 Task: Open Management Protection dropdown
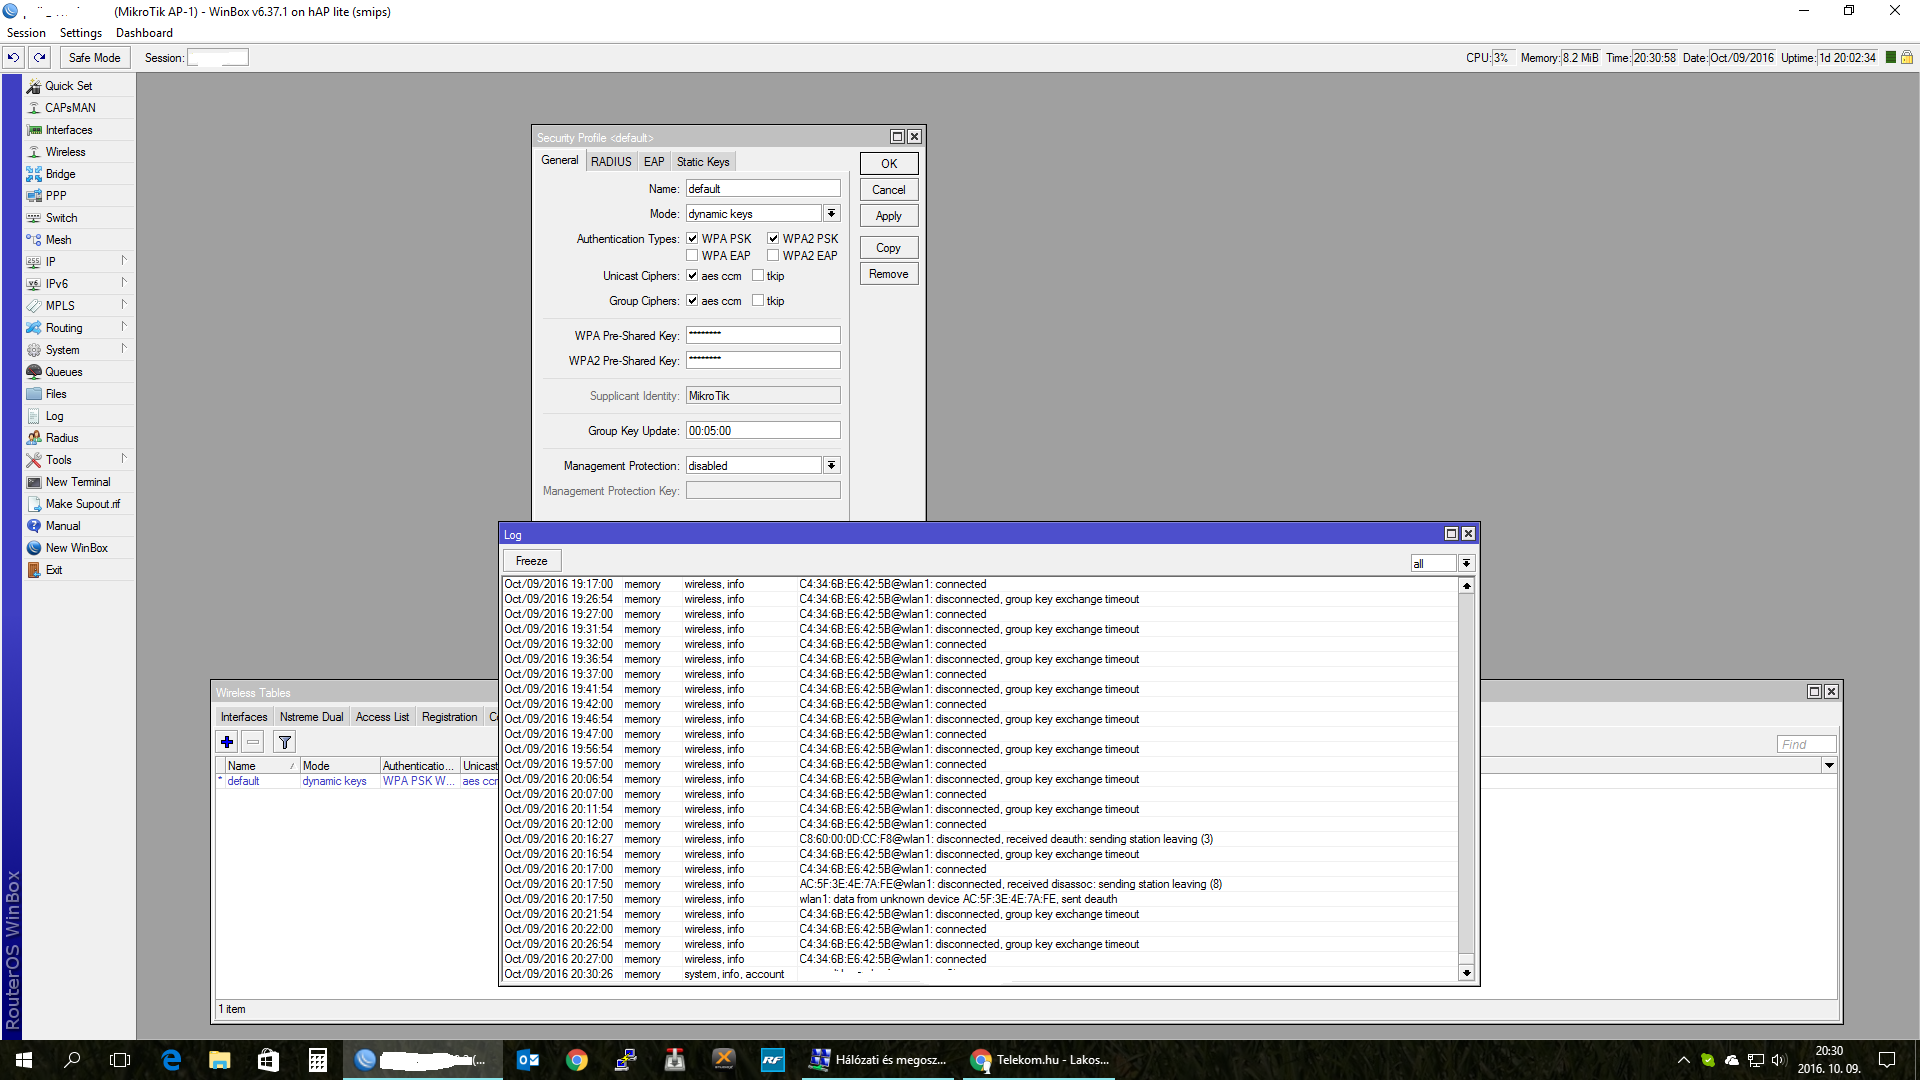tap(831, 466)
